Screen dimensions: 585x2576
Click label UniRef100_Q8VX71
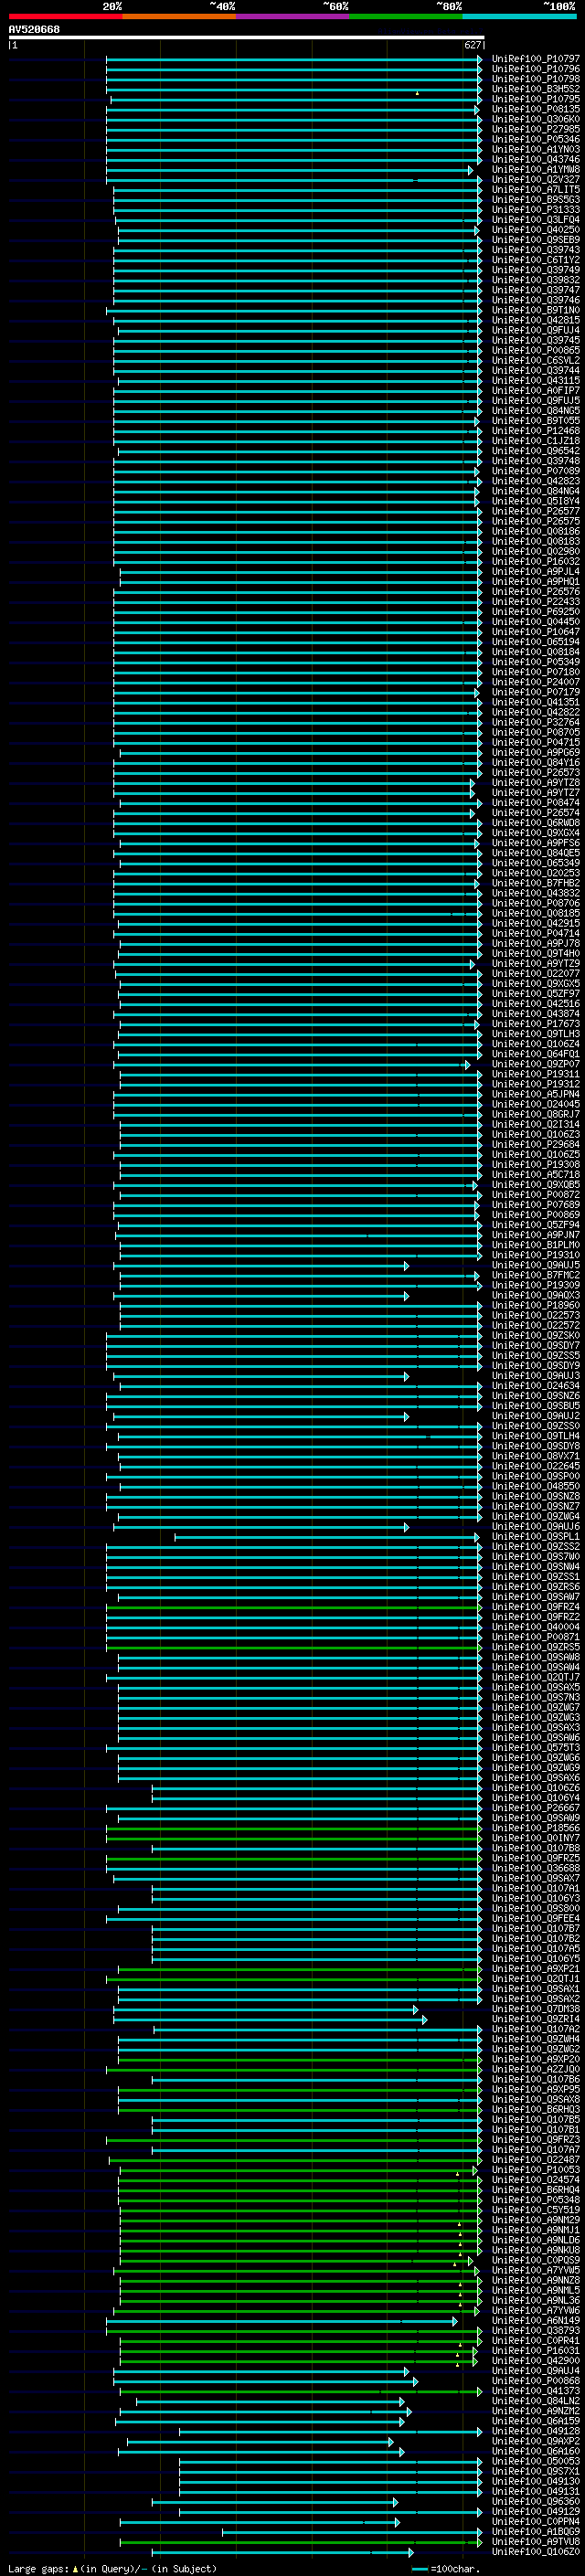[x=536, y=1456]
